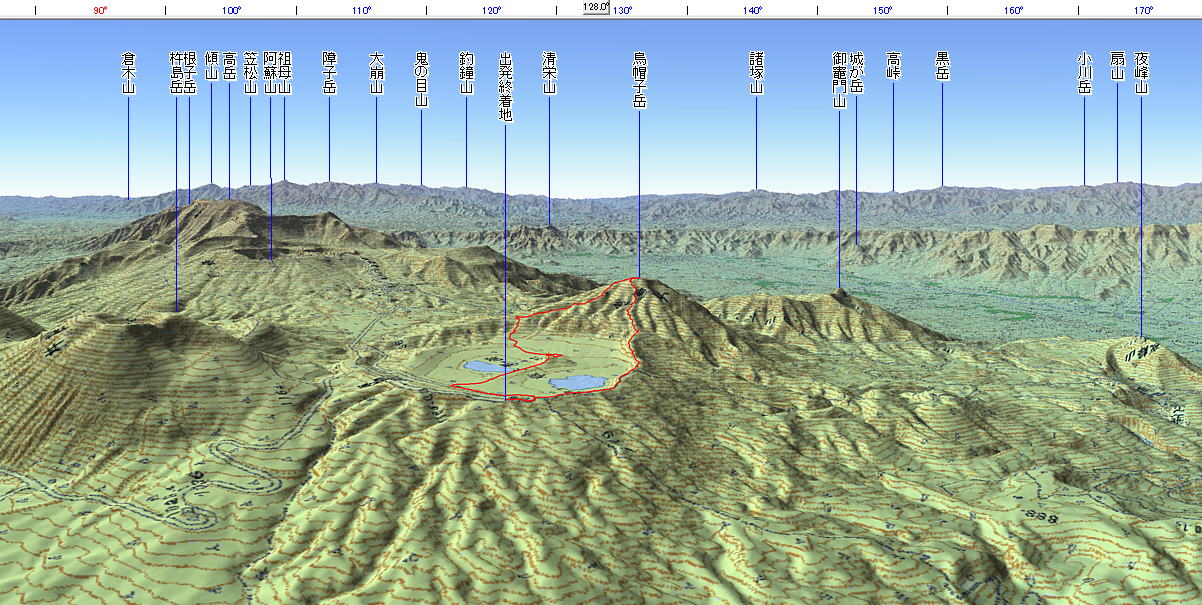This screenshot has width=1202, height=605.
Task: Click the 150° mark on compass ruler
Action: pyautogui.click(x=882, y=10)
